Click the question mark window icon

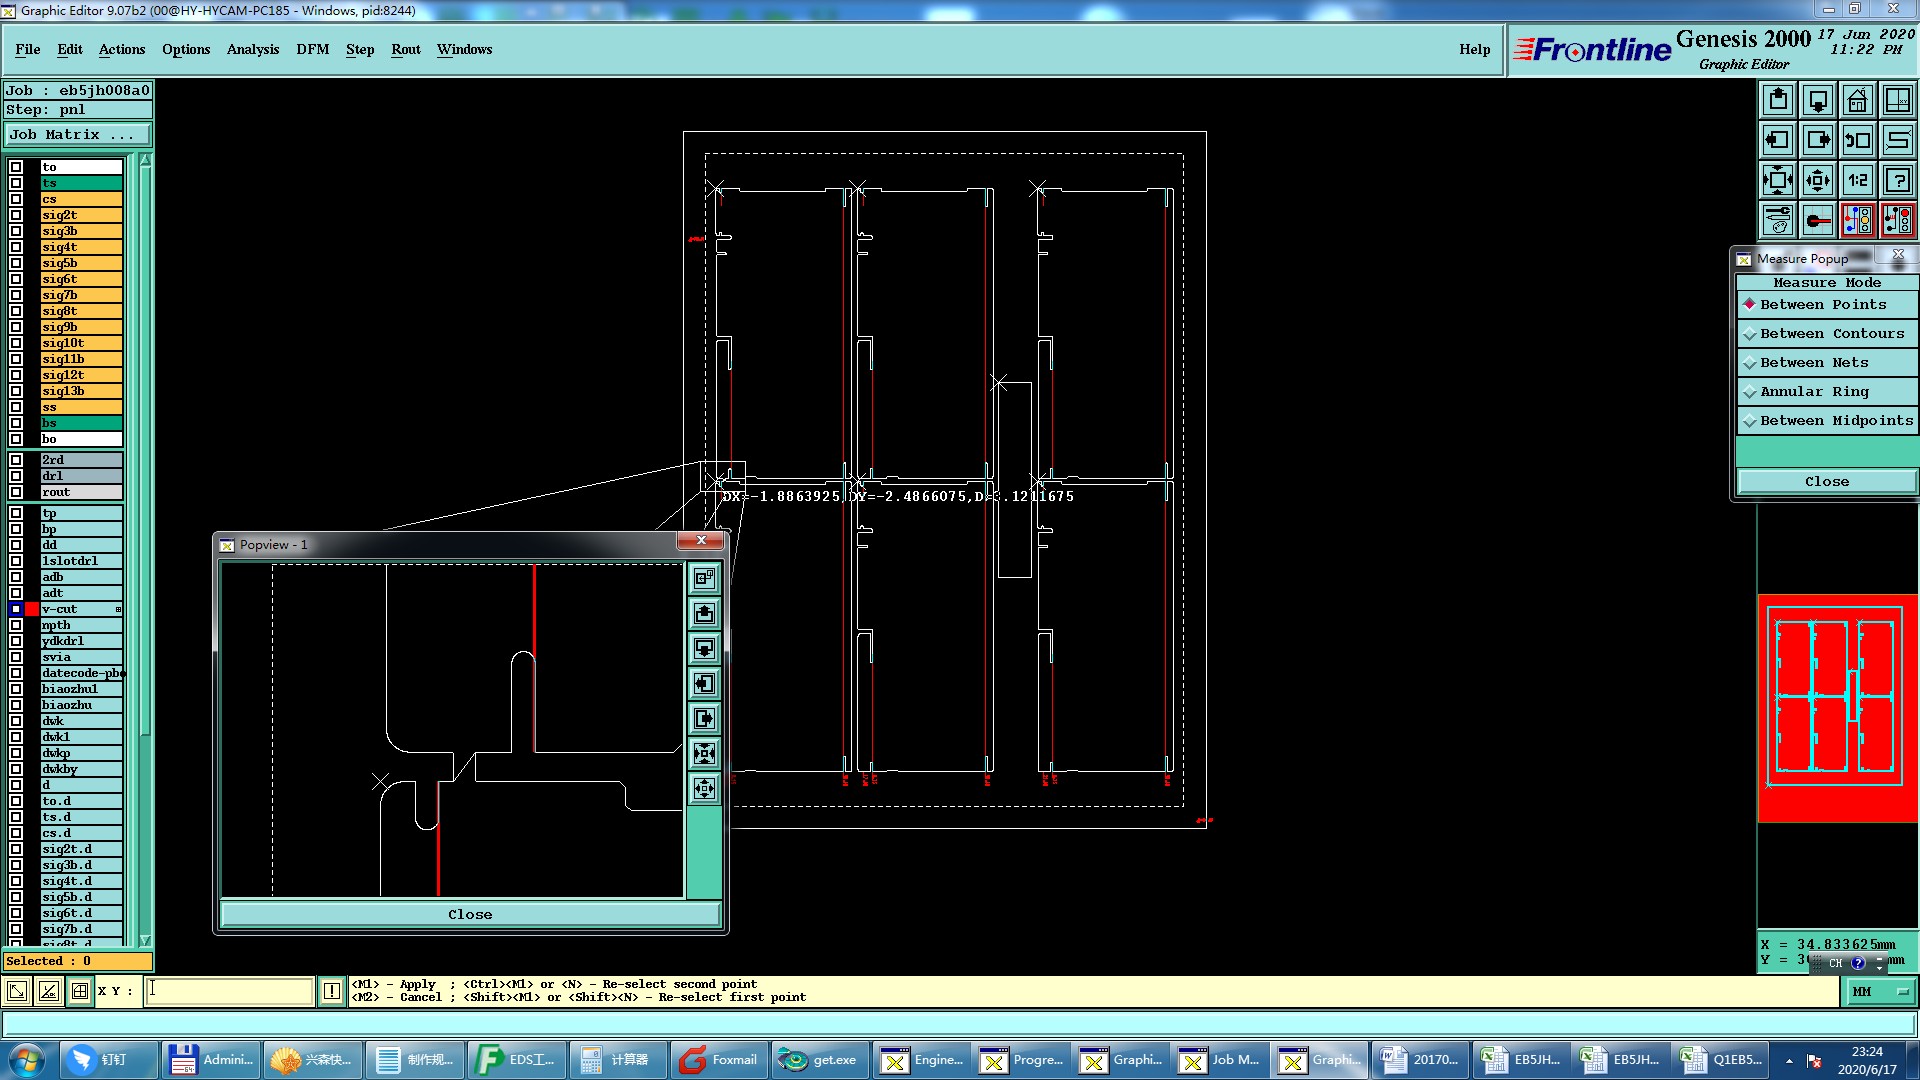[x=1897, y=181]
